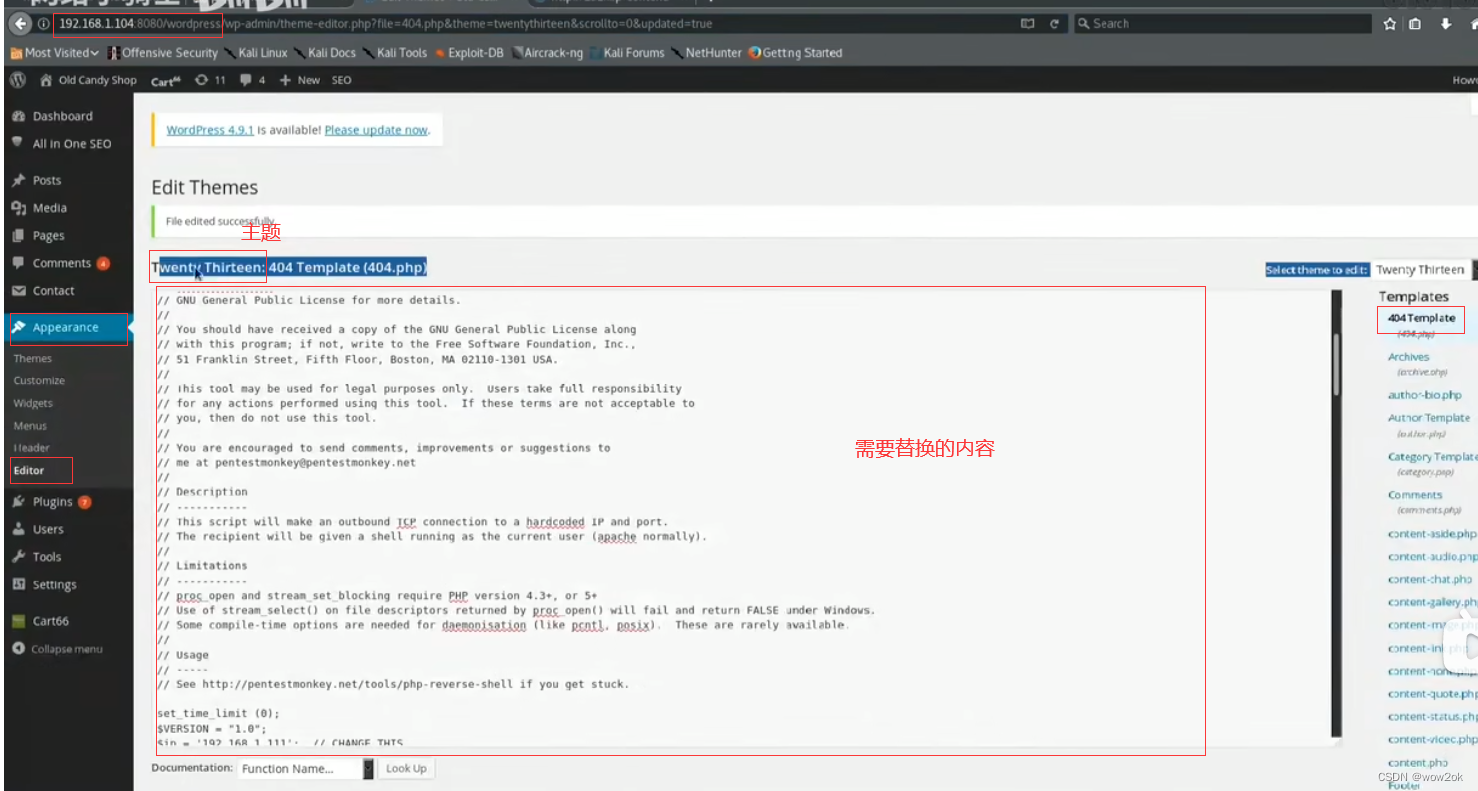Click the Please update now link

coord(376,130)
